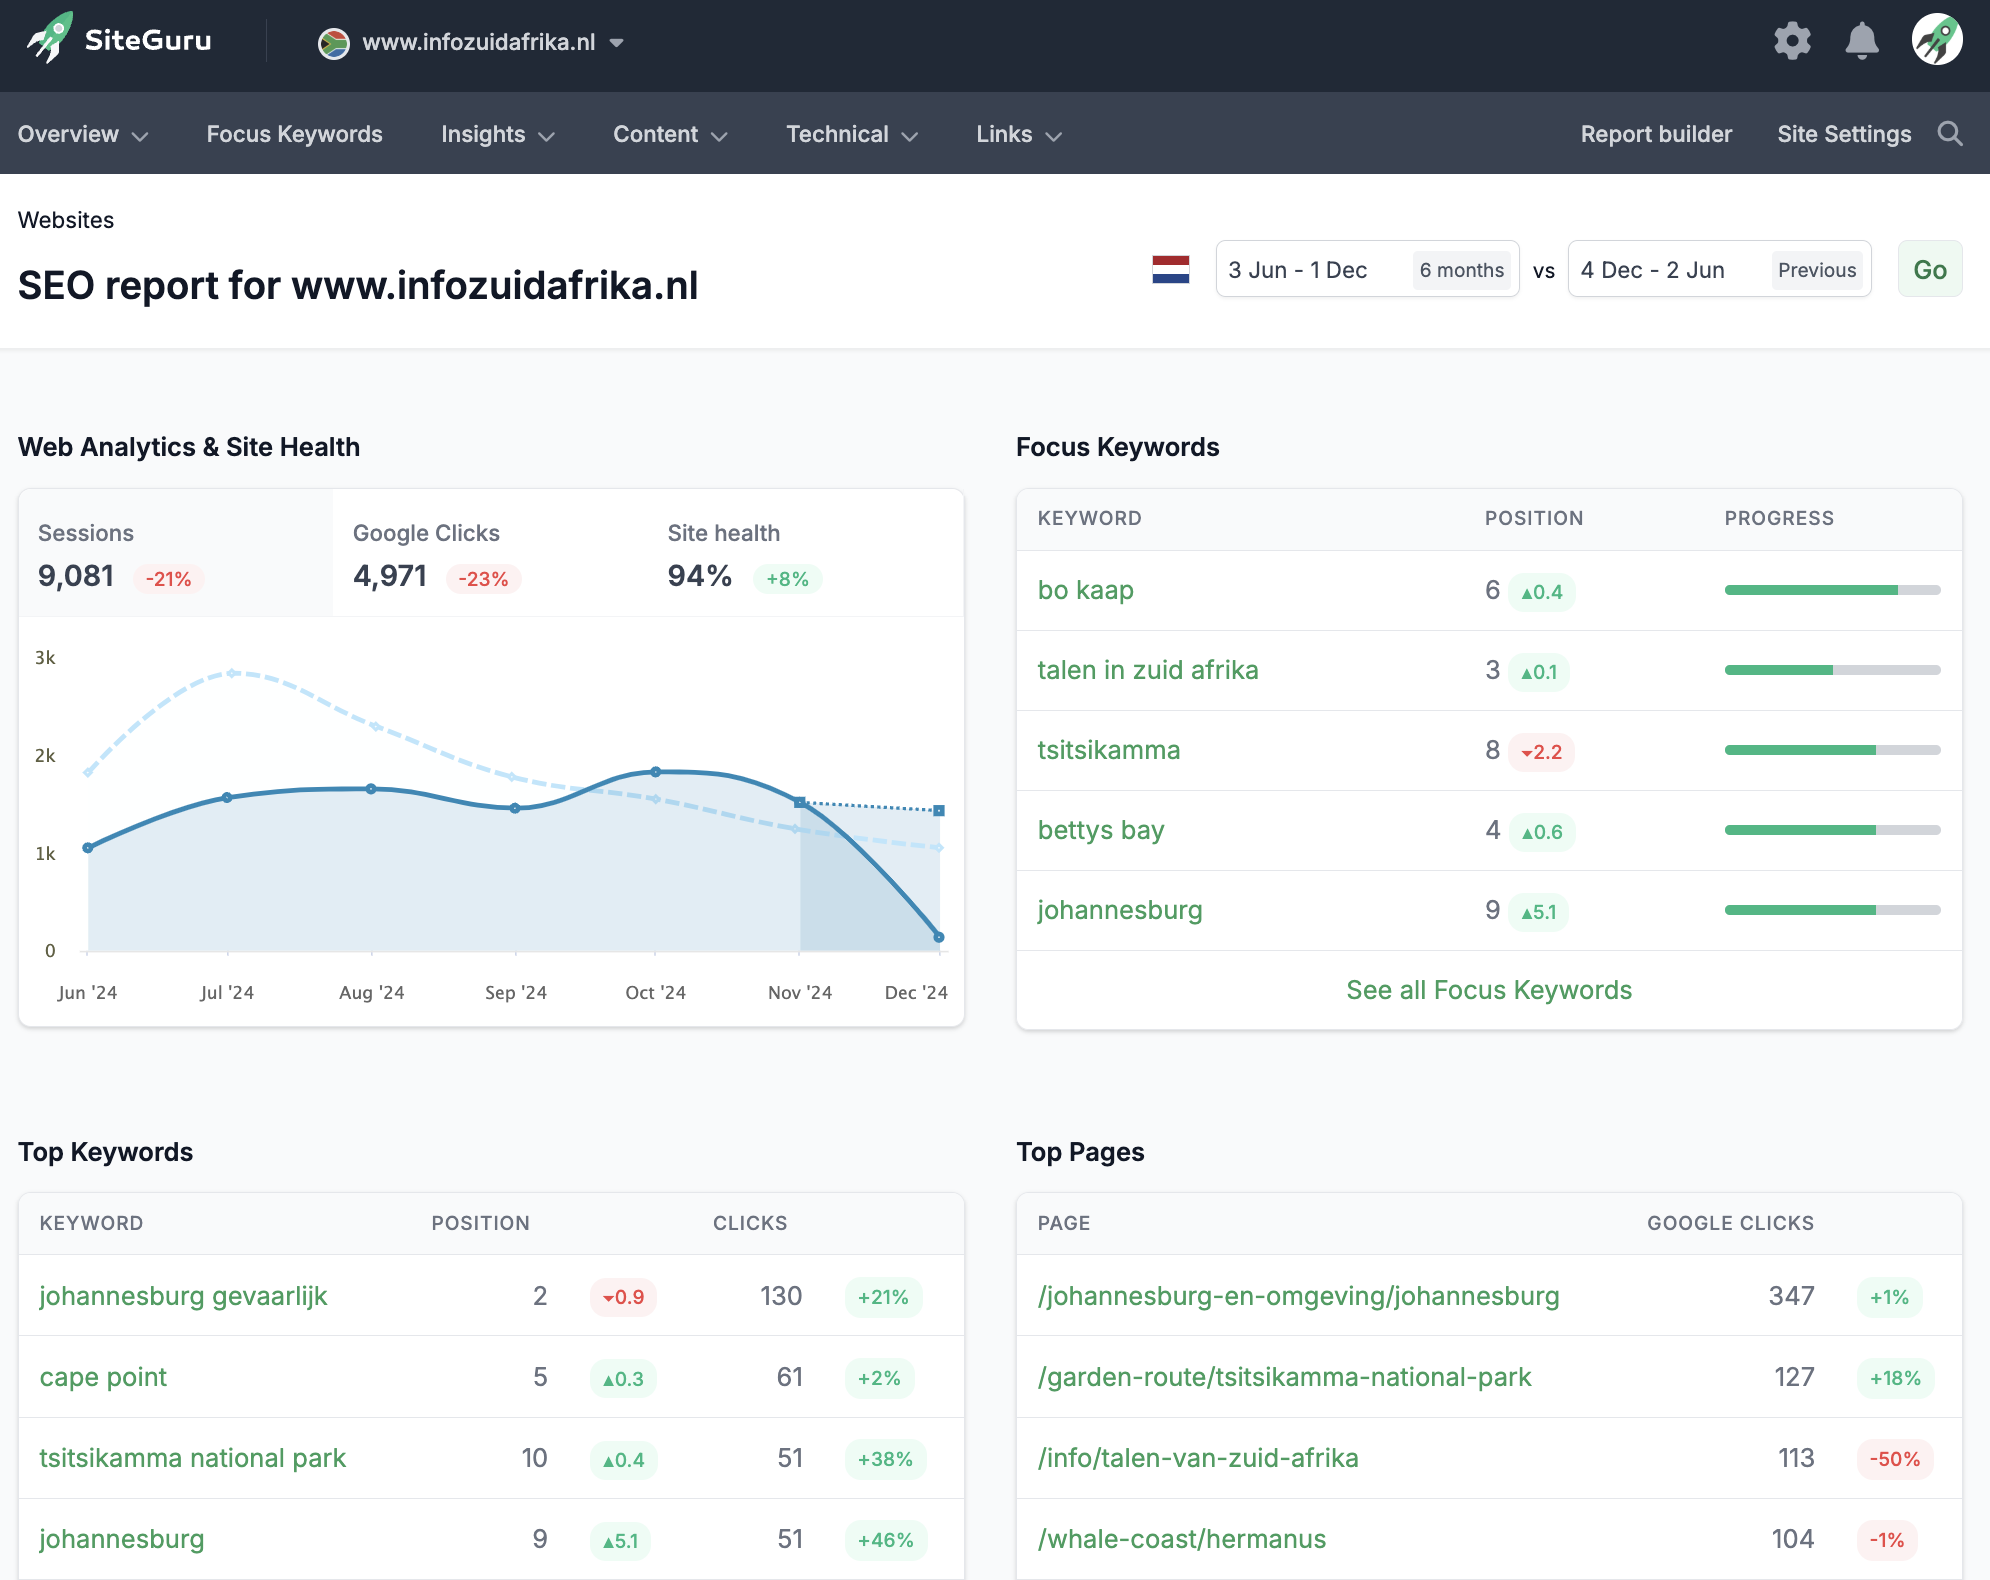
Task: Expand the Technical menu
Action: coord(850,133)
